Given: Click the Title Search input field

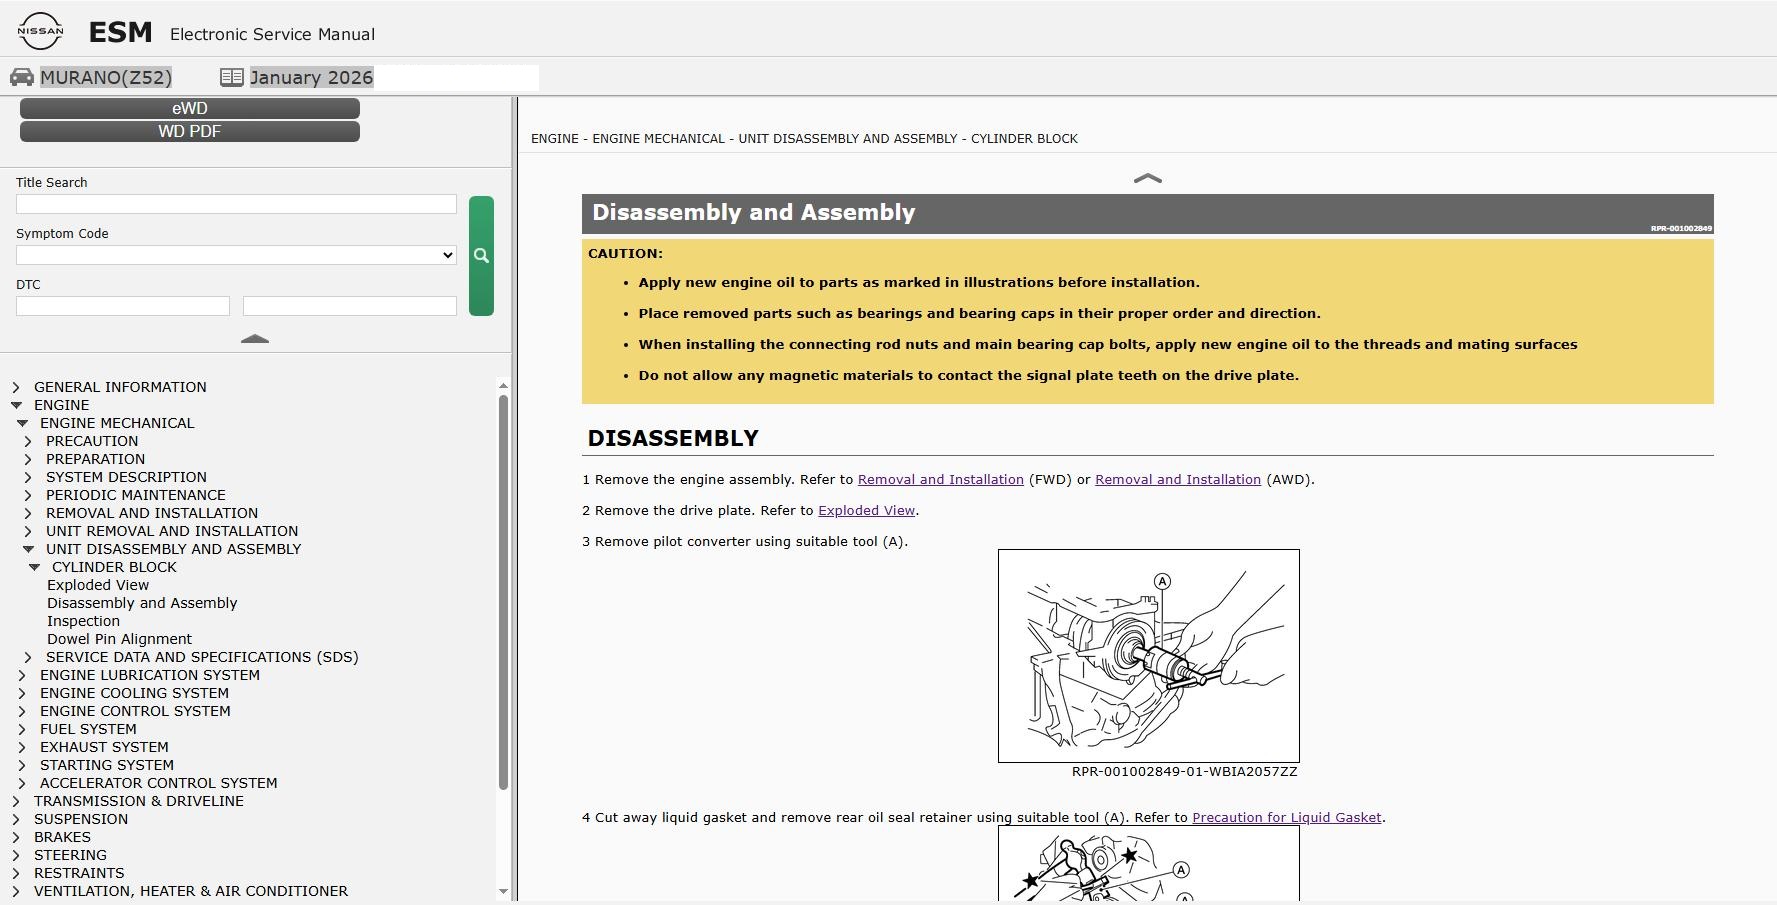Looking at the screenshot, I should (x=236, y=204).
